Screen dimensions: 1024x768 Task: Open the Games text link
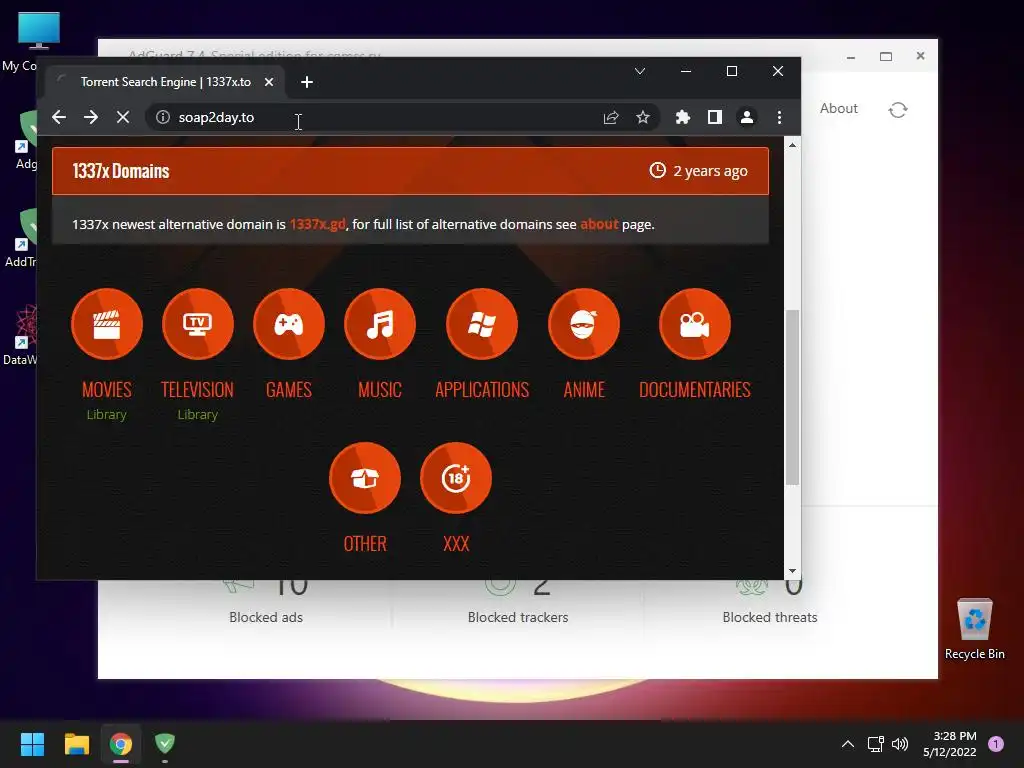point(289,390)
